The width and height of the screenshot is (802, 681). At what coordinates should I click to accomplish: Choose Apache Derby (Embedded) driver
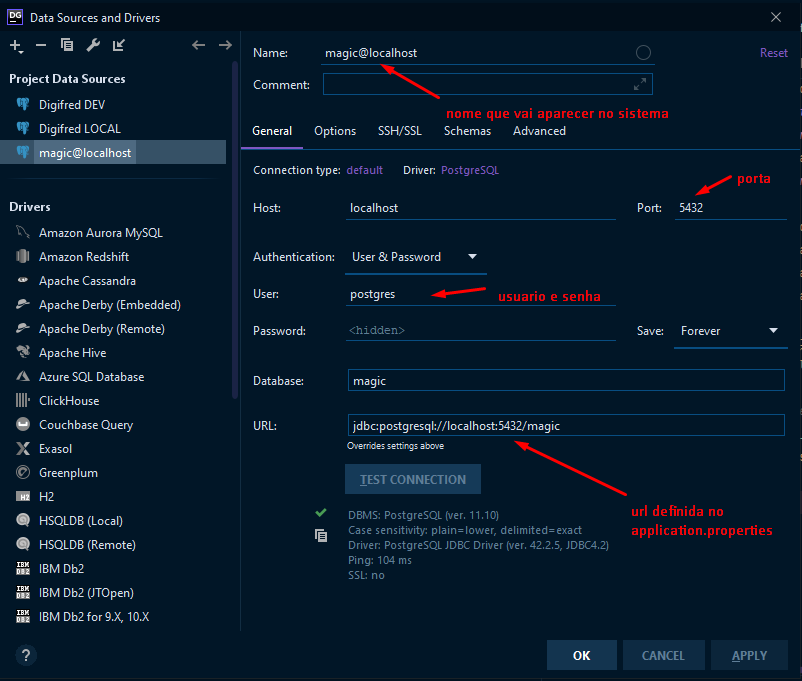click(113, 305)
